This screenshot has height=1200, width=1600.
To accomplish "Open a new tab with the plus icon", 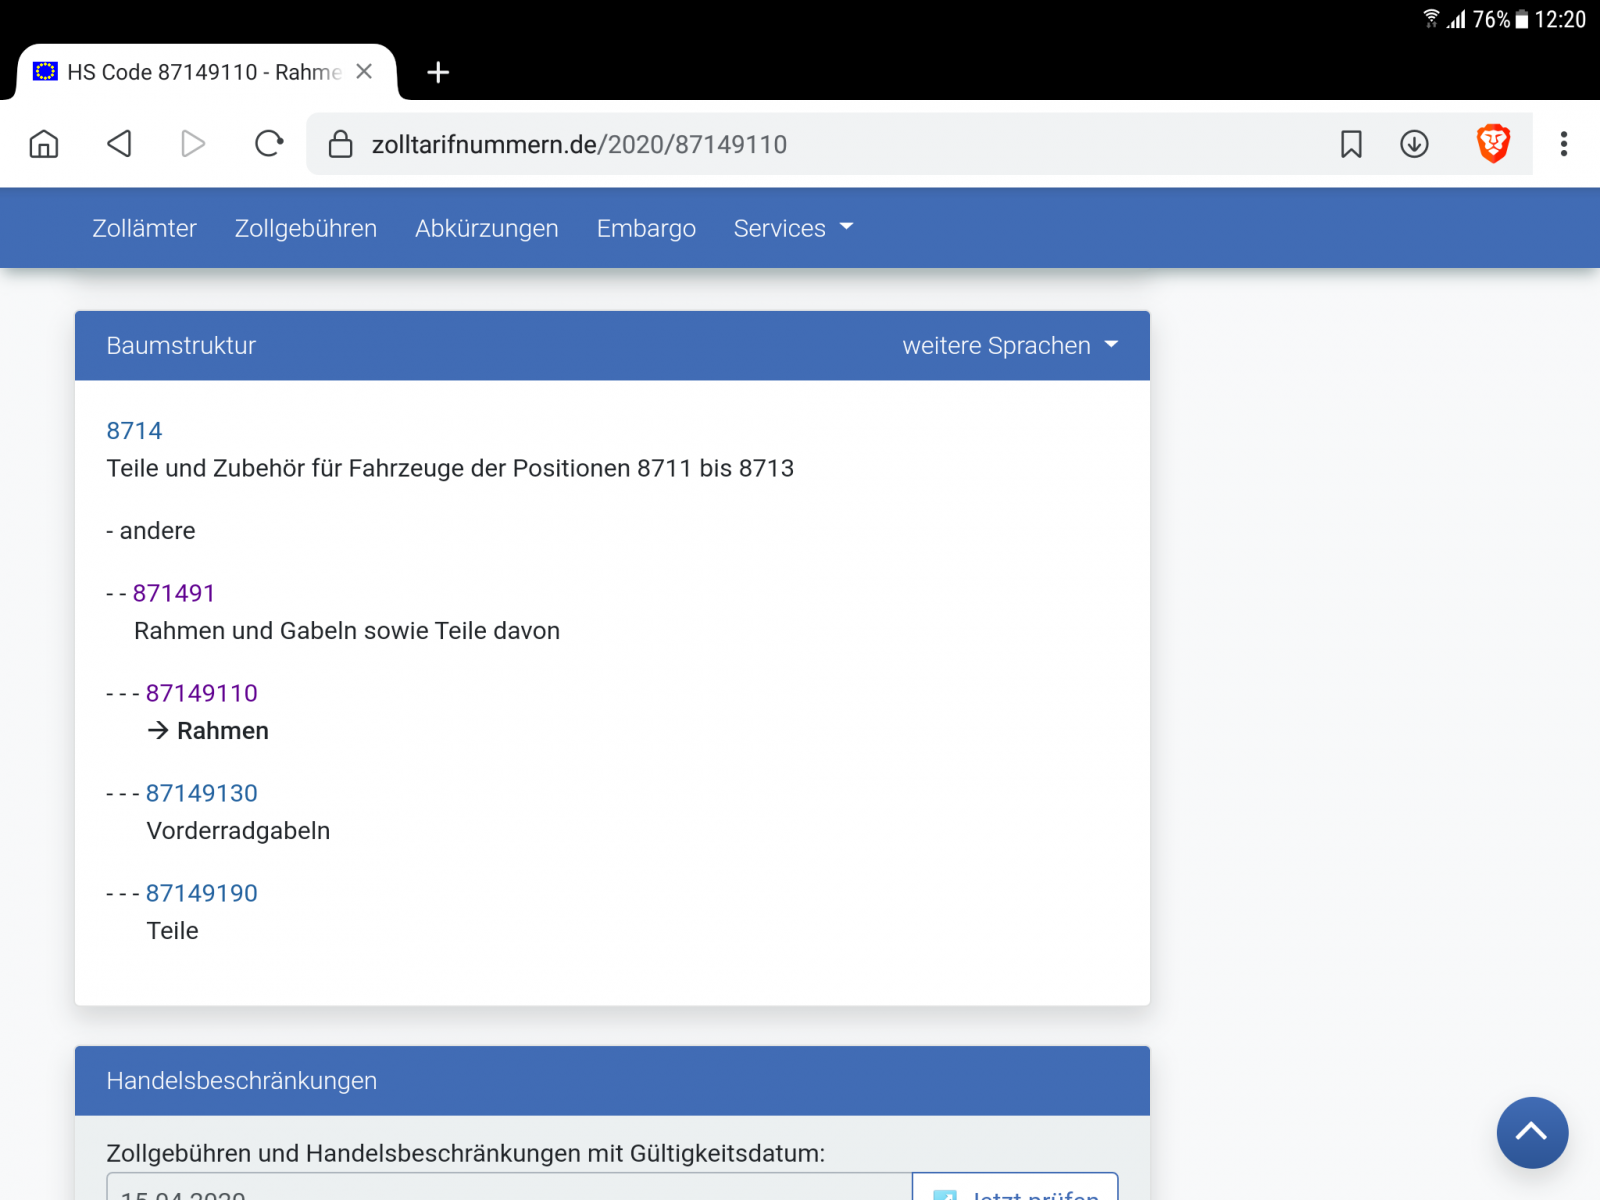I will tap(438, 72).
